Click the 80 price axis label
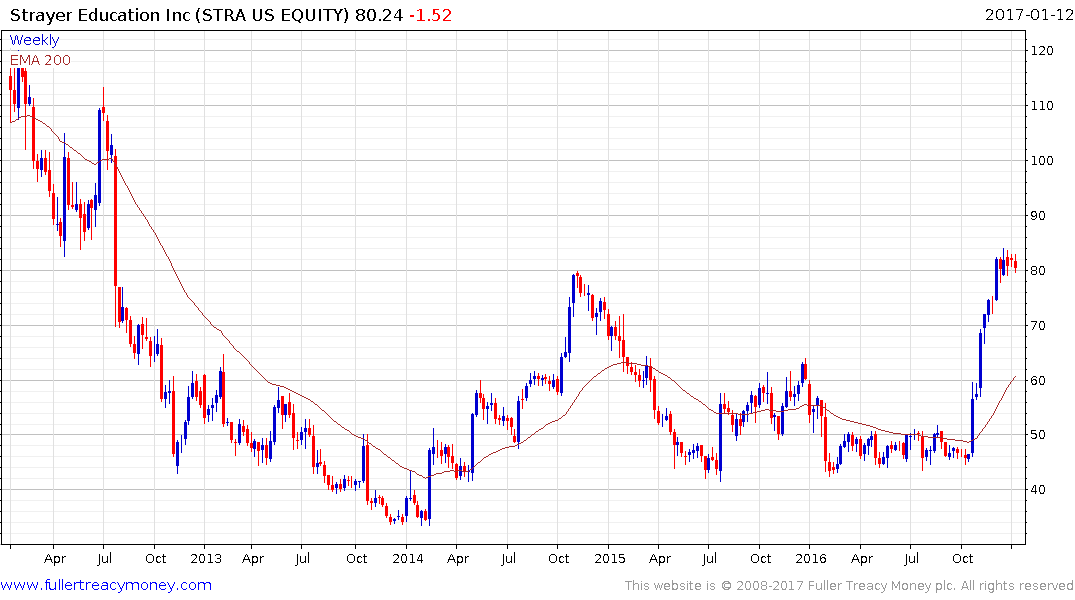Screen dimensions: 1075x600 point(1038,270)
